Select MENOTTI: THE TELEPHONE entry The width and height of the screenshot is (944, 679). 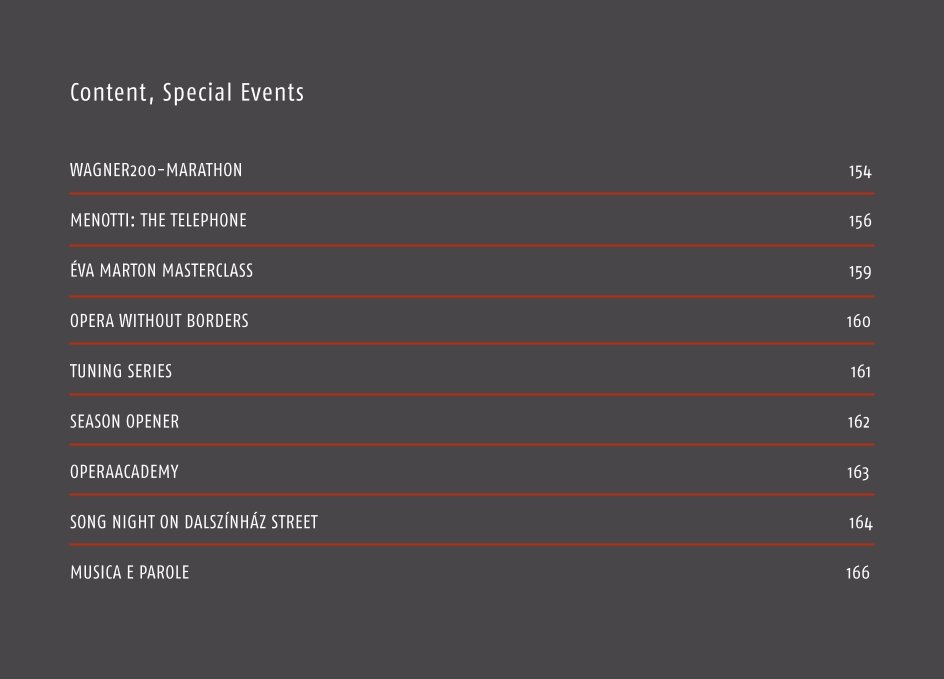pos(158,220)
